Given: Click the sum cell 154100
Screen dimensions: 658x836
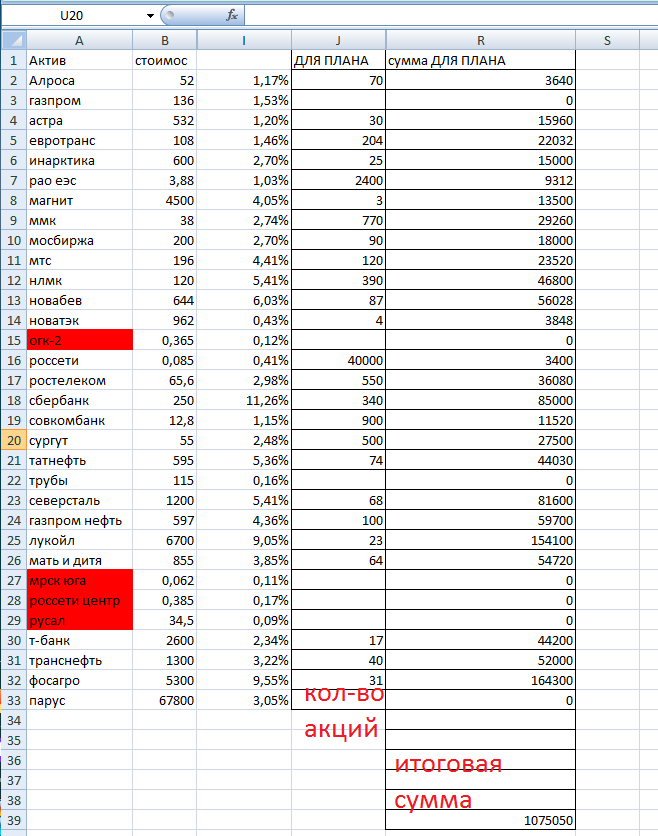Looking at the screenshot, I should 481,540.
